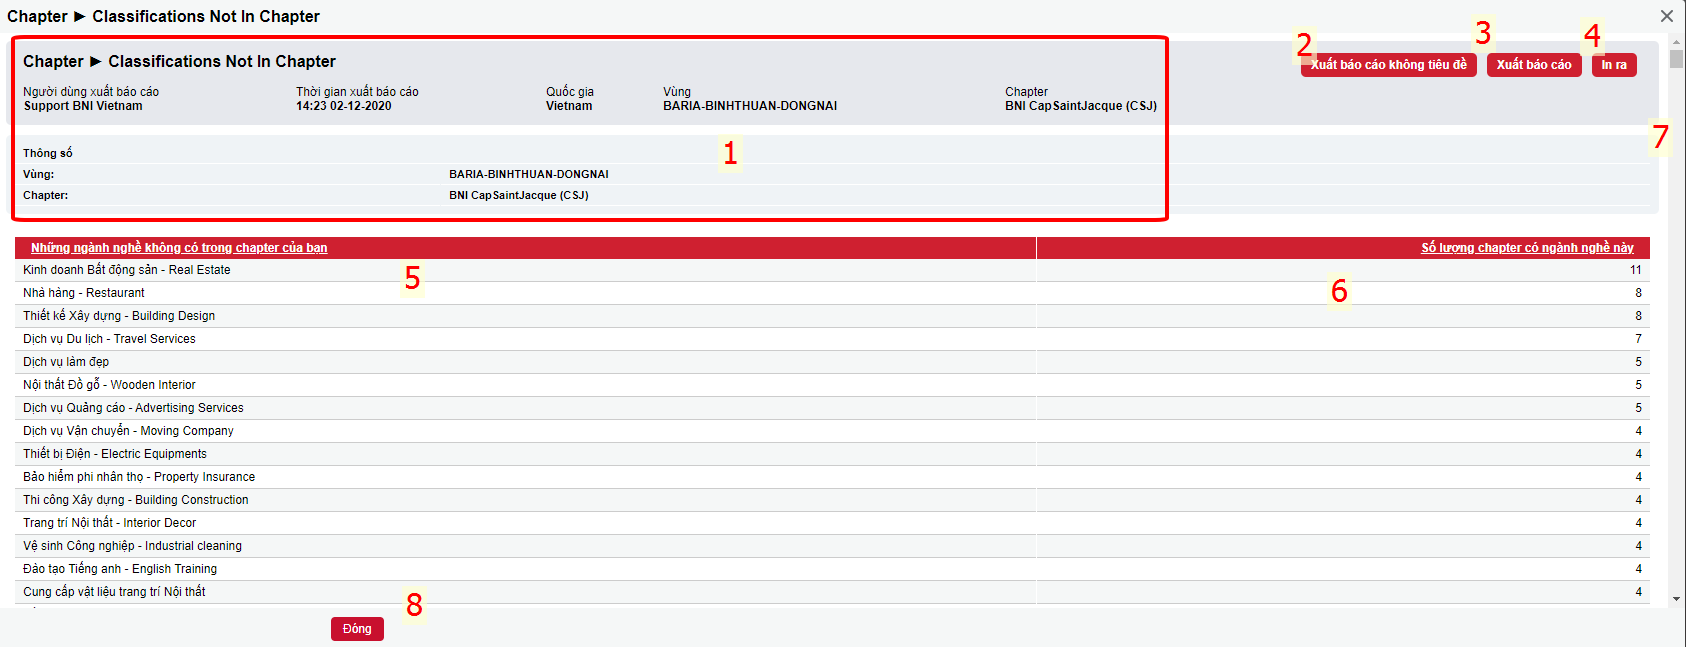Select row 'Dịch vụ Vận chuyển - Moving Company'
The width and height of the screenshot is (1686, 647).
point(832,431)
